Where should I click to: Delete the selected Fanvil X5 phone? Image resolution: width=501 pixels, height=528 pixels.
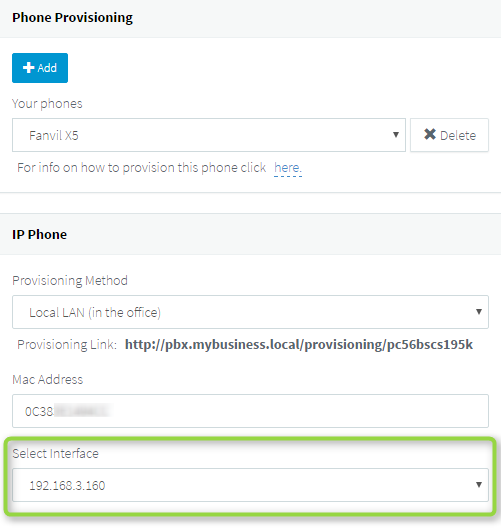(449, 135)
